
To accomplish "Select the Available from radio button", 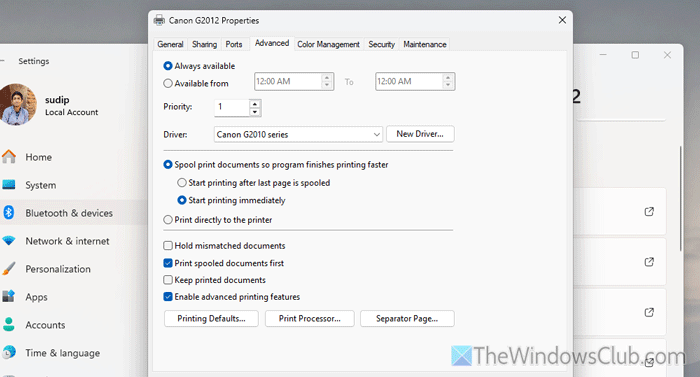I will [x=168, y=83].
